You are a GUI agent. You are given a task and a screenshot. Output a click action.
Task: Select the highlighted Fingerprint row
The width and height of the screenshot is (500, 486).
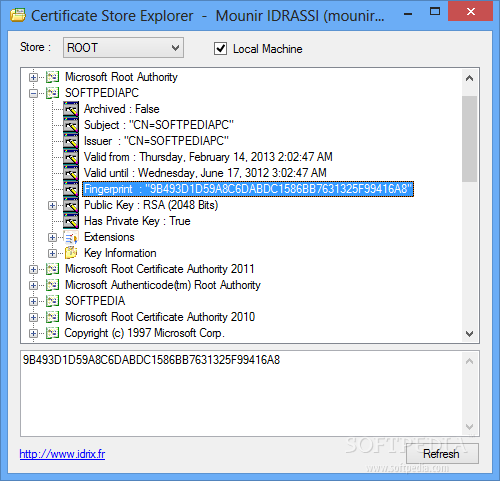[248, 189]
